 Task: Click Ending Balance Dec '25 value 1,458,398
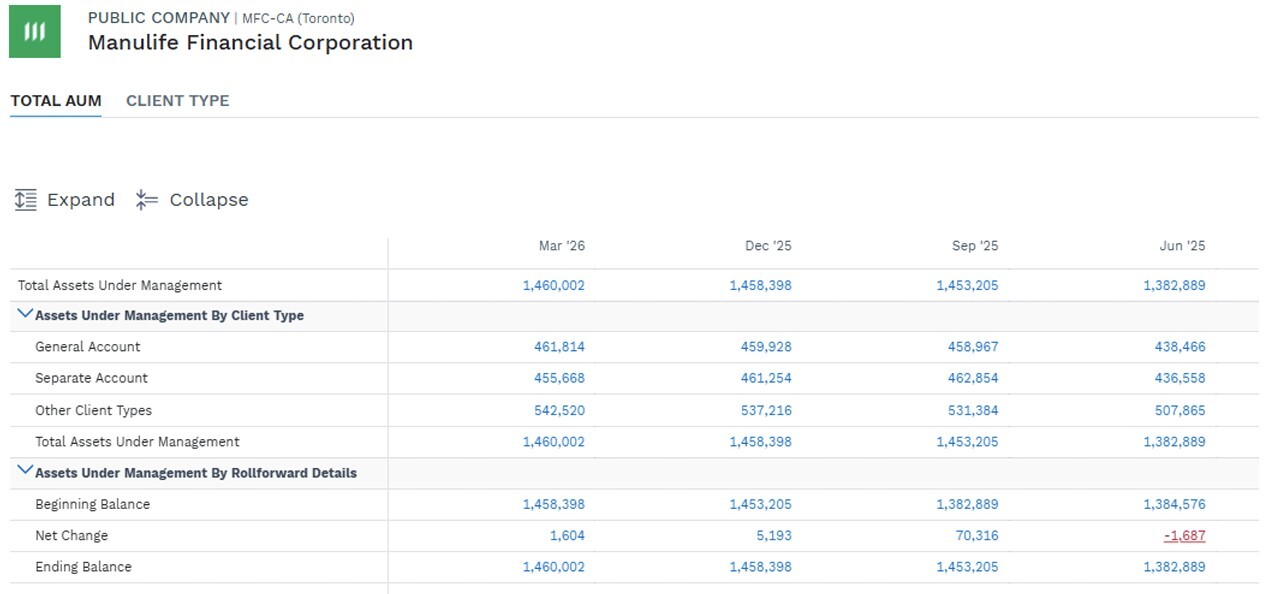tap(760, 567)
